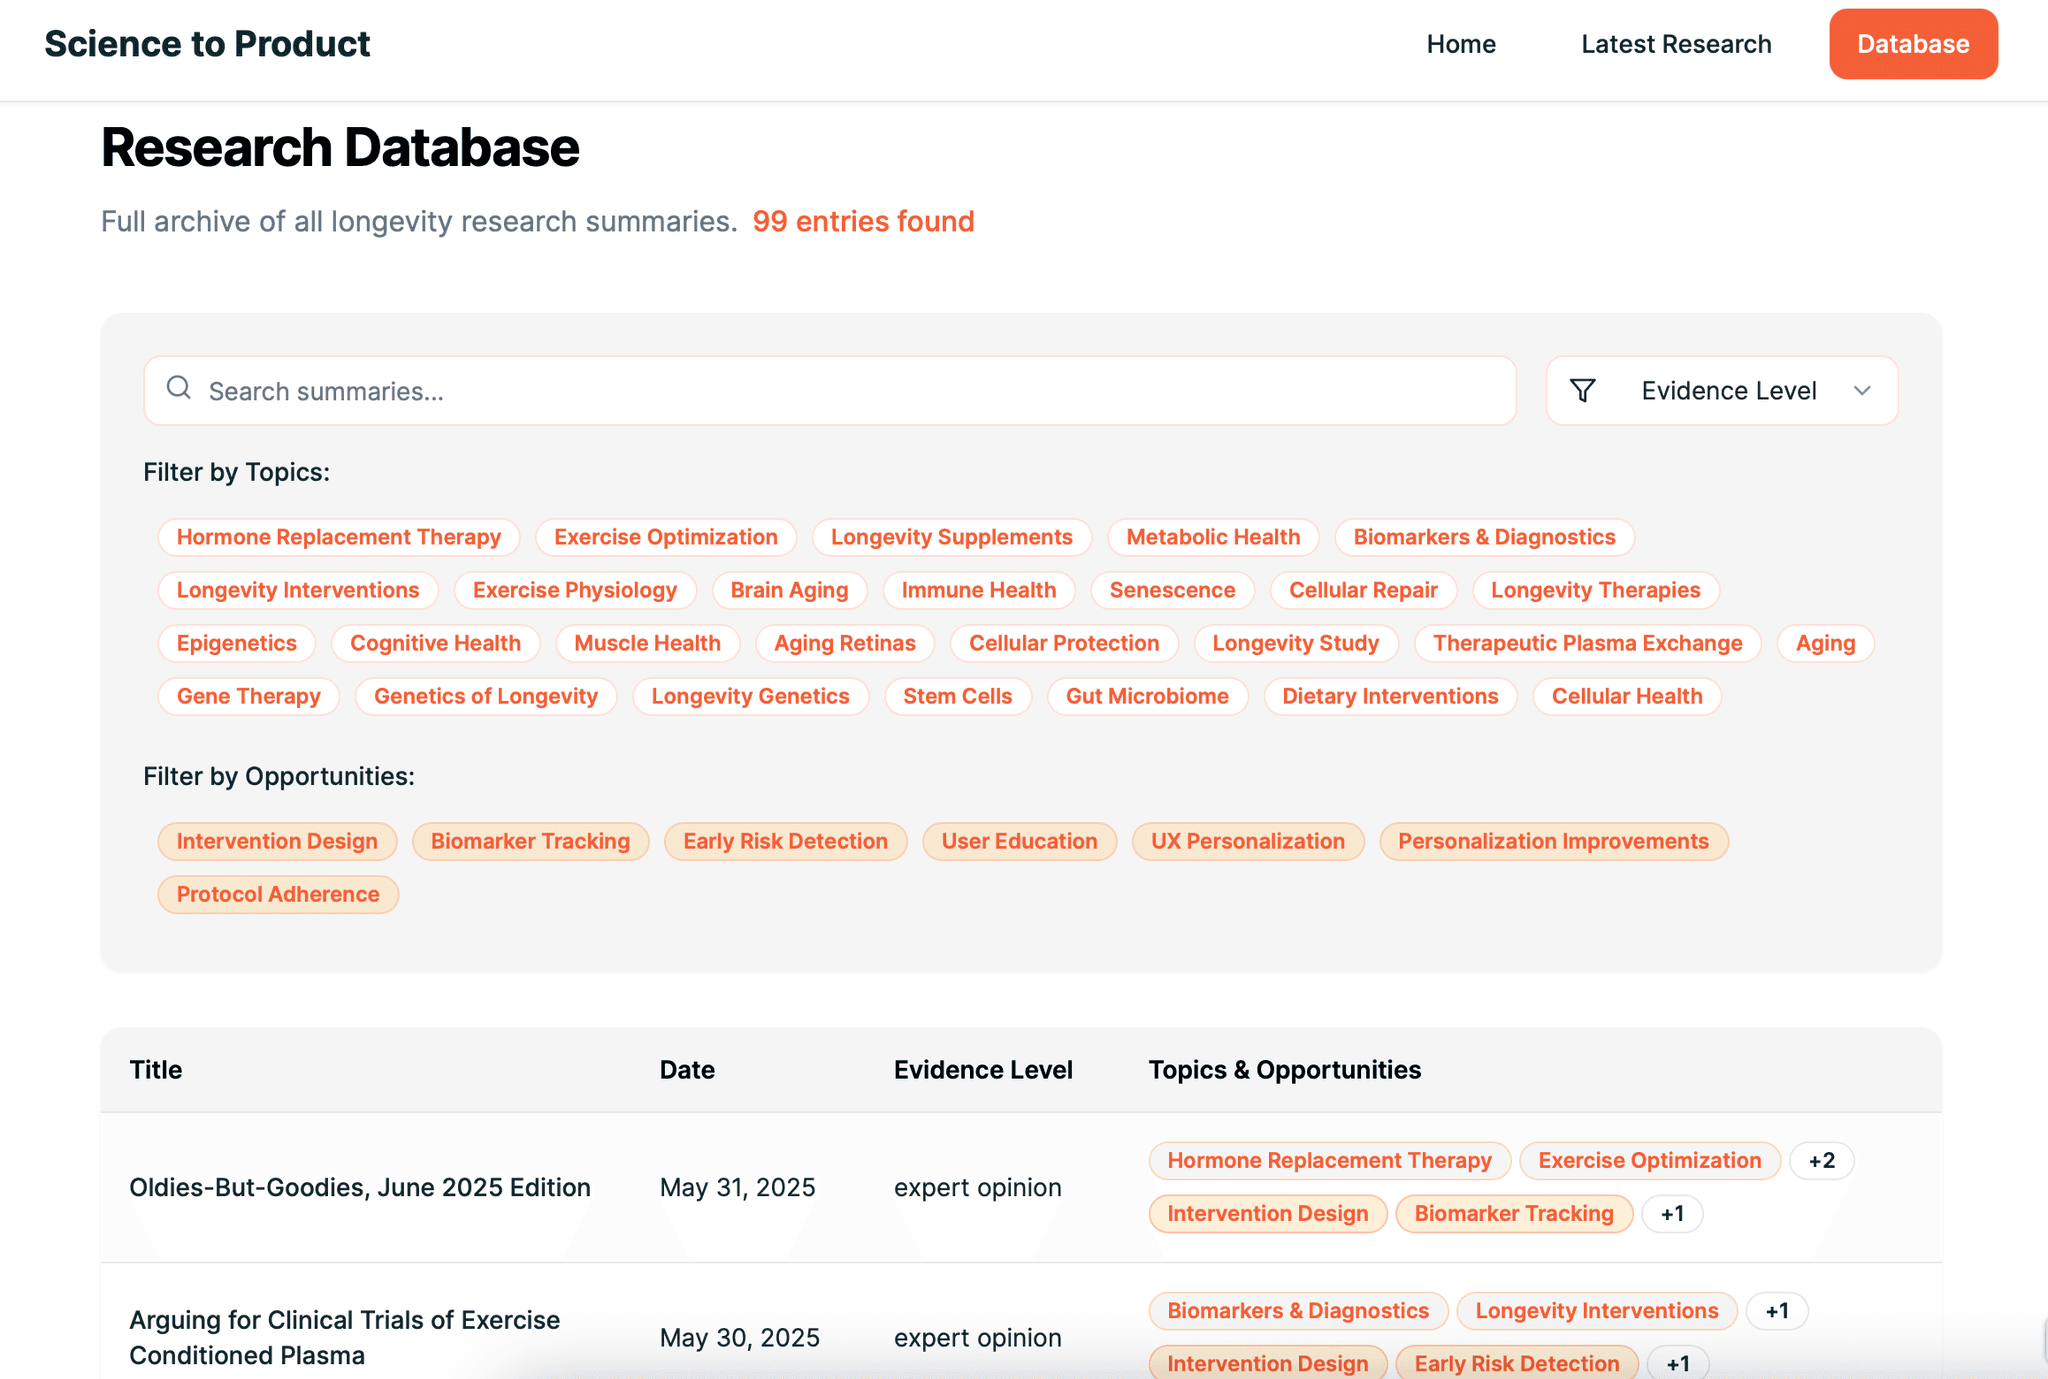
Task: Select the Cellular Repair topic chip
Action: point(1363,590)
